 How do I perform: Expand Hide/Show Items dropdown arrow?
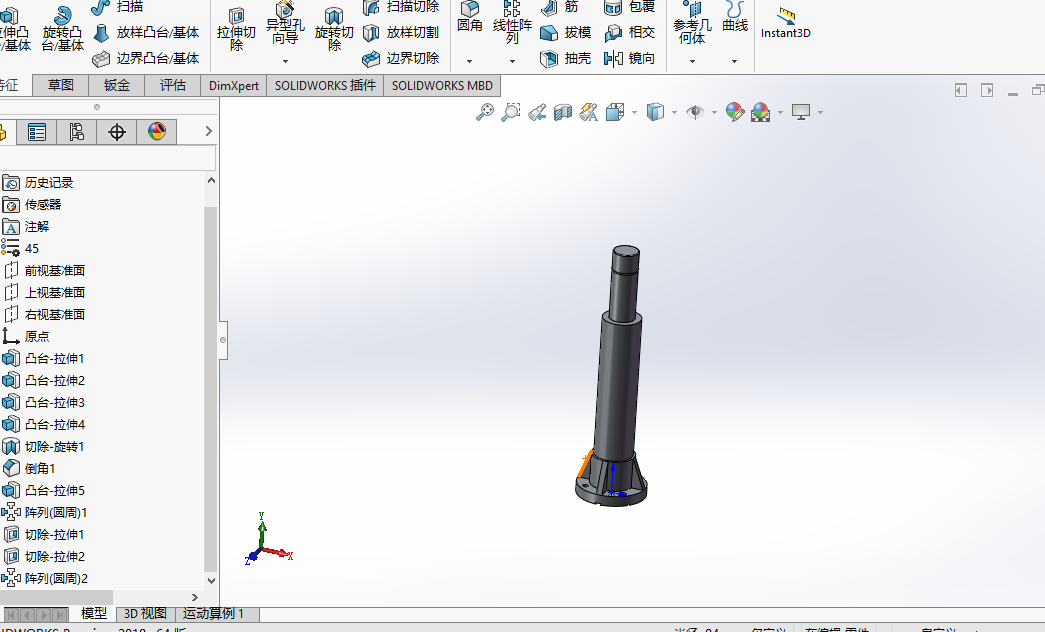(x=714, y=113)
